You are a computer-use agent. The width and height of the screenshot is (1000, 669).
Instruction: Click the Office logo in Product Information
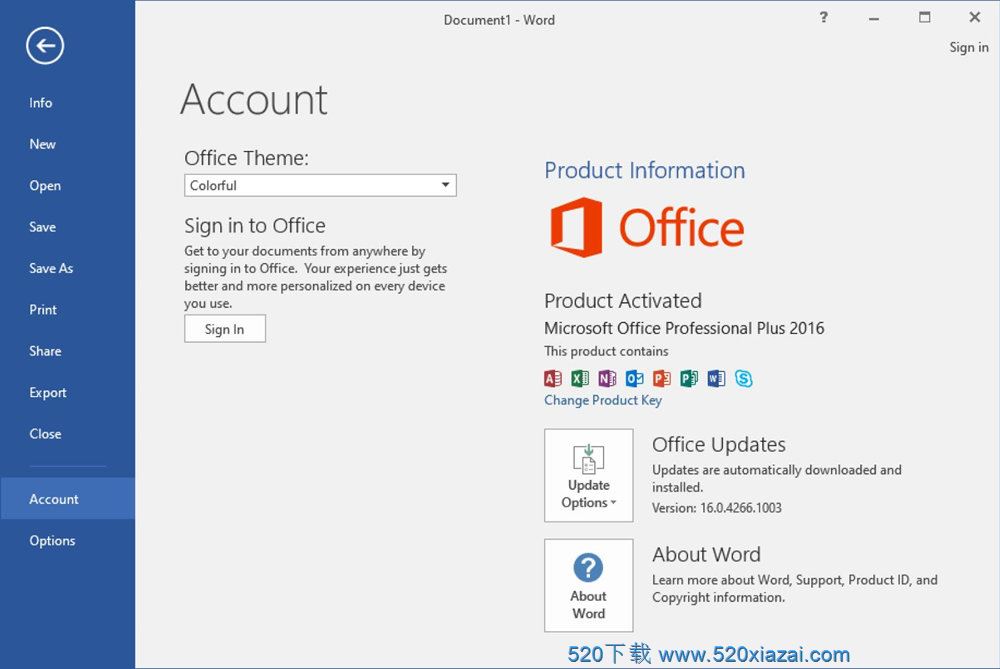pyautogui.click(x=647, y=228)
